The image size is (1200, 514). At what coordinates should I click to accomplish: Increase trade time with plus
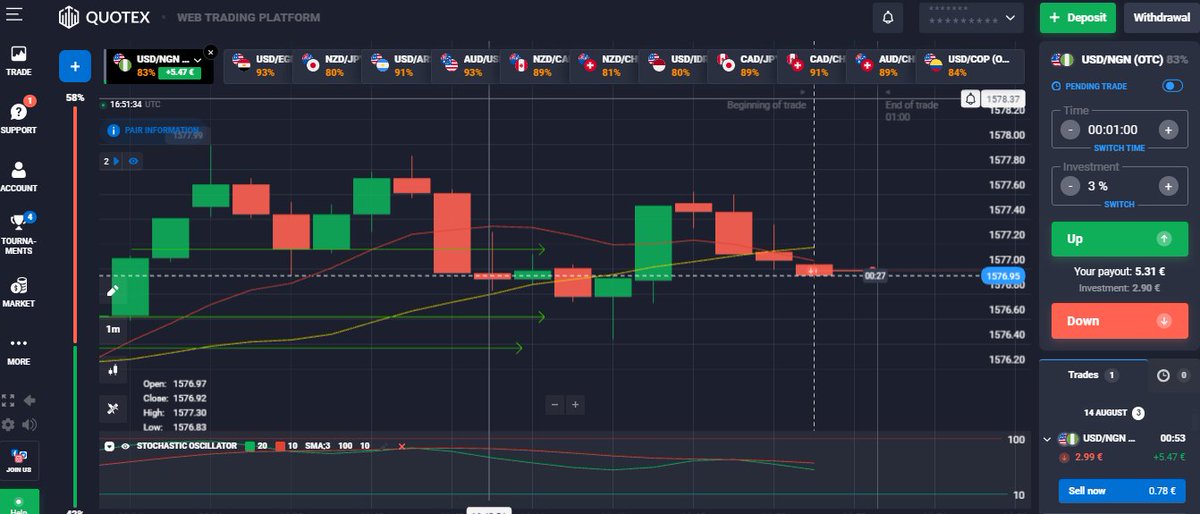coord(1167,130)
